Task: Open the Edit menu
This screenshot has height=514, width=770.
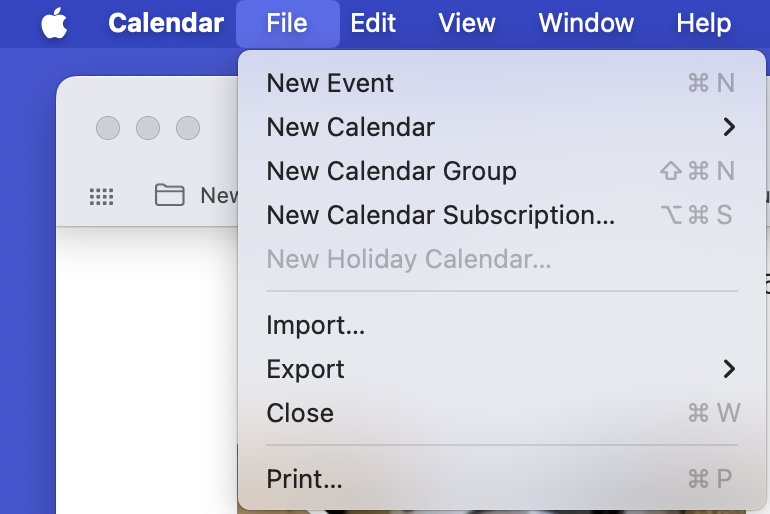Action: click(x=373, y=23)
